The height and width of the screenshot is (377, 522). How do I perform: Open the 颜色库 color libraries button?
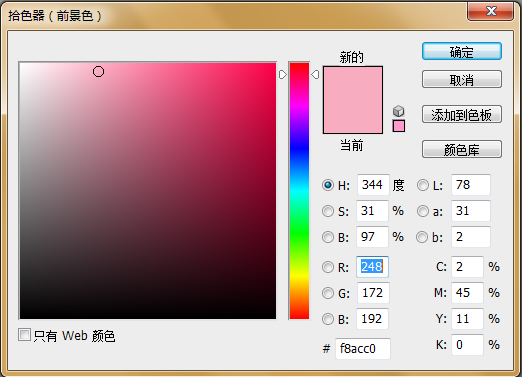[x=462, y=149]
